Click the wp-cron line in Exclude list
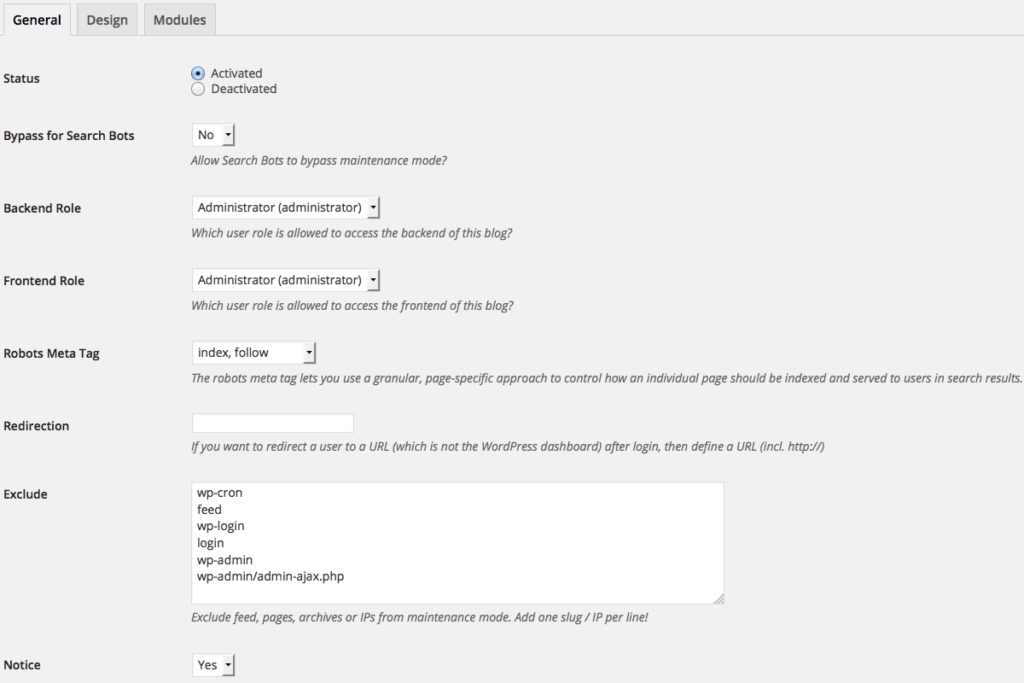1024x683 pixels. [220, 493]
